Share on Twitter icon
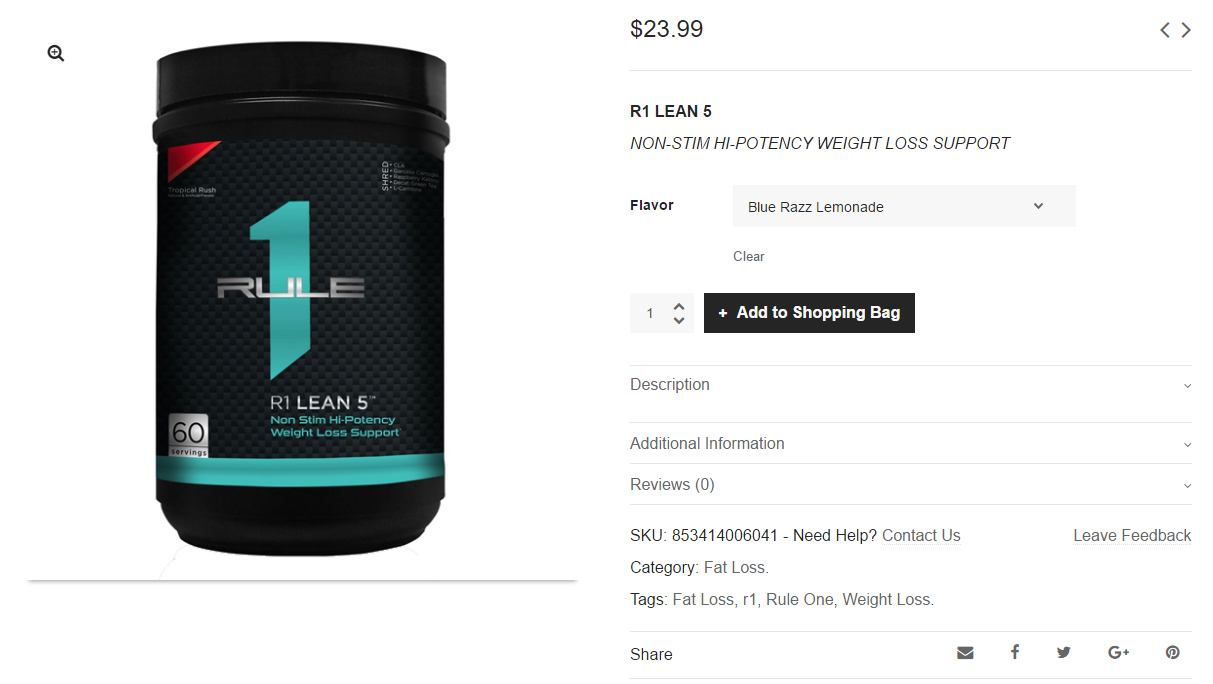Viewport: 1213px width, 684px height. tap(1064, 653)
